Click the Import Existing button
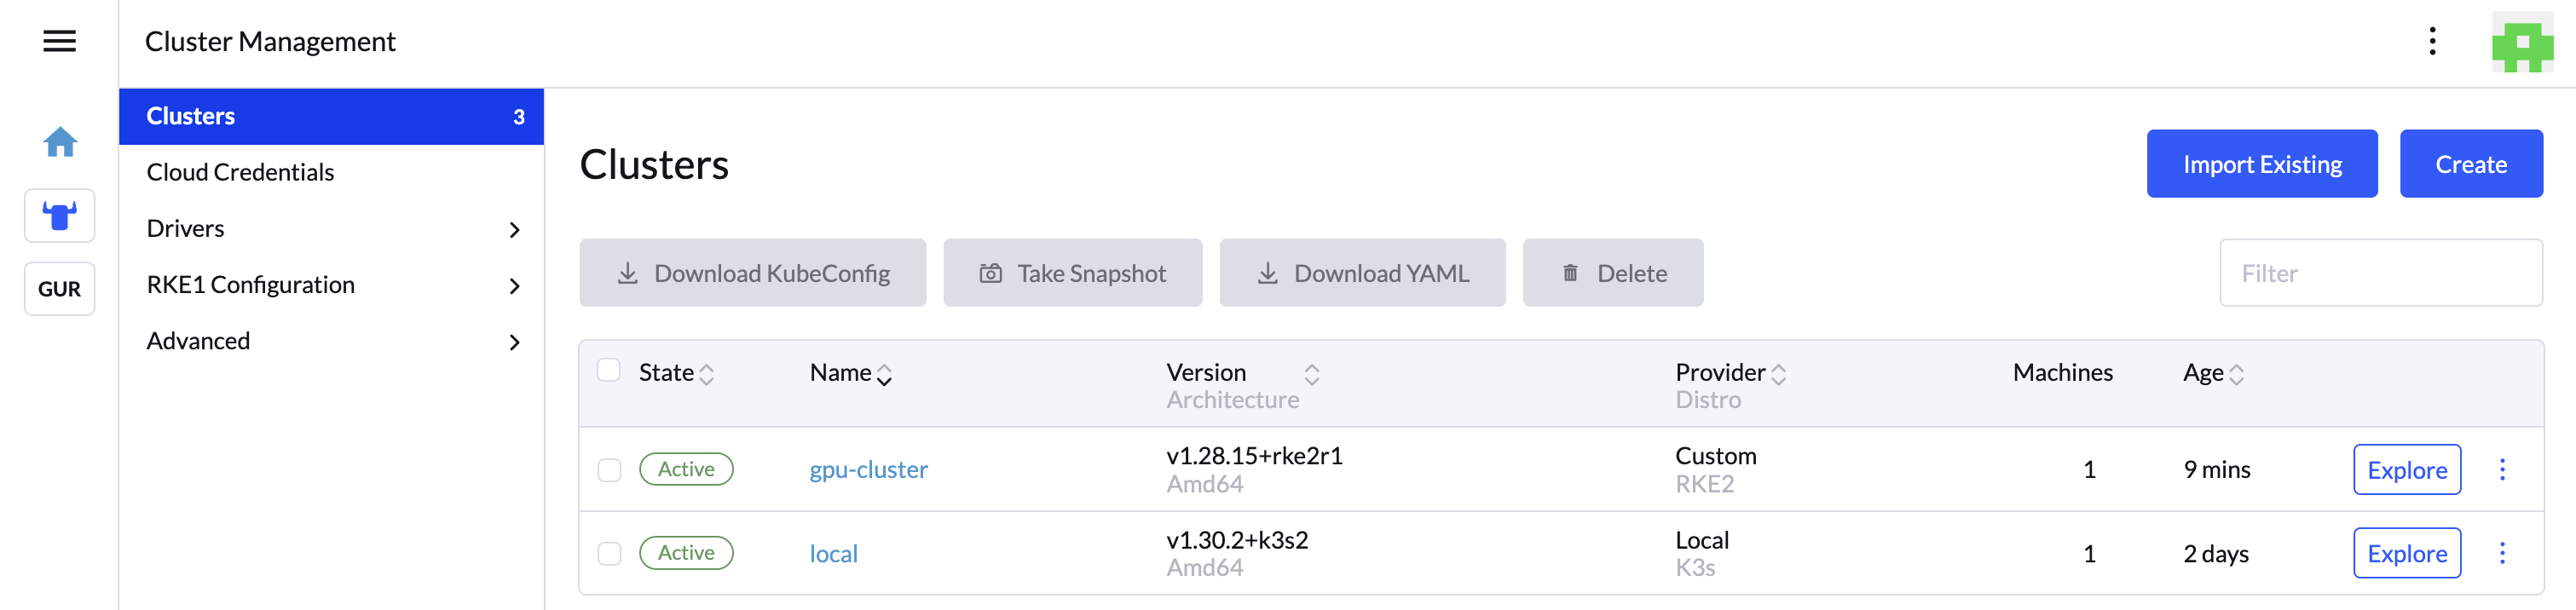 (x=2261, y=164)
